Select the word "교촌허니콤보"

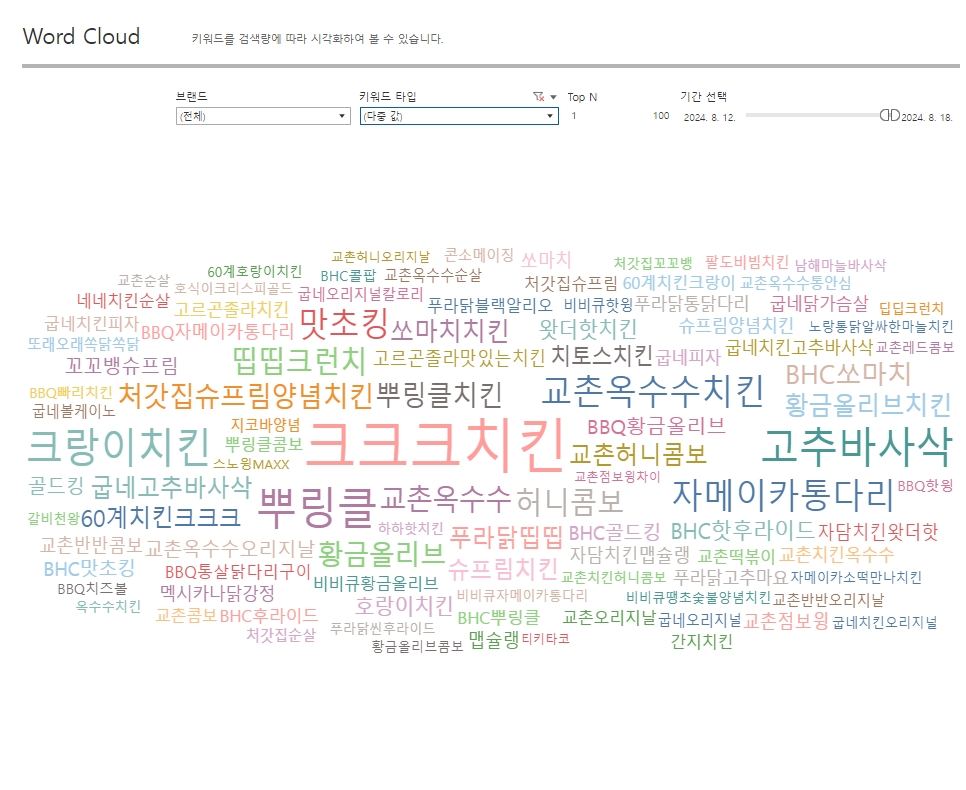tap(638, 454)
